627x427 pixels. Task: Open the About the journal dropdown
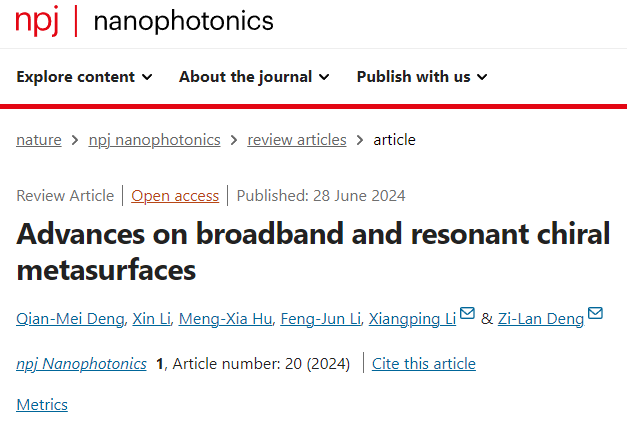[253, 77]
